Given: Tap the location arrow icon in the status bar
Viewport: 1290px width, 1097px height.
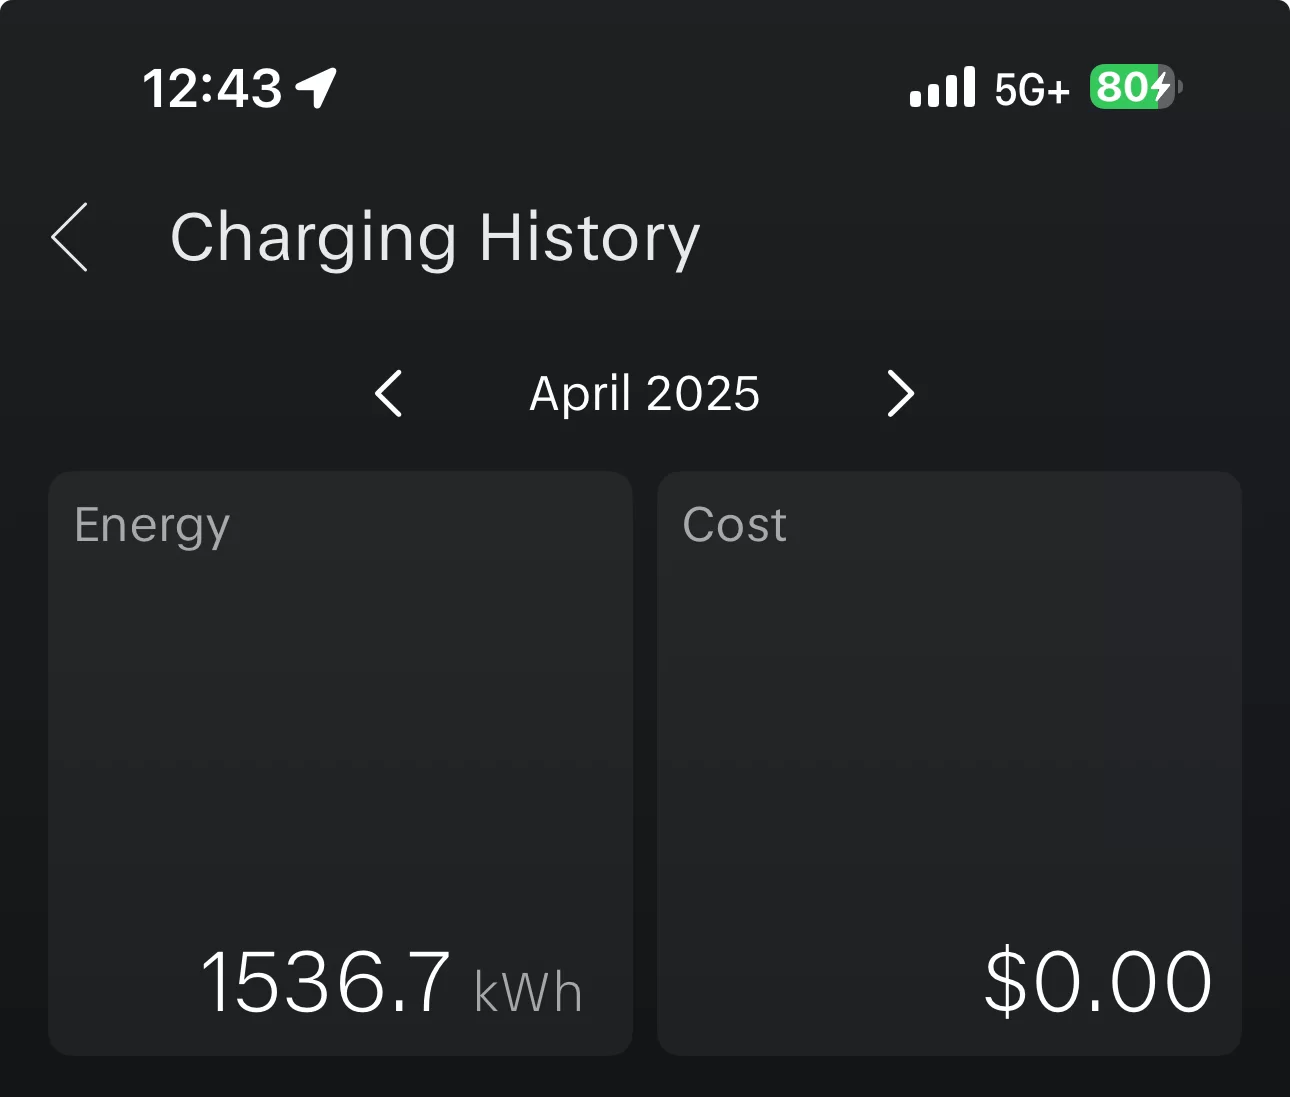Looking at the screenshot, I should [x=316, y=88].
